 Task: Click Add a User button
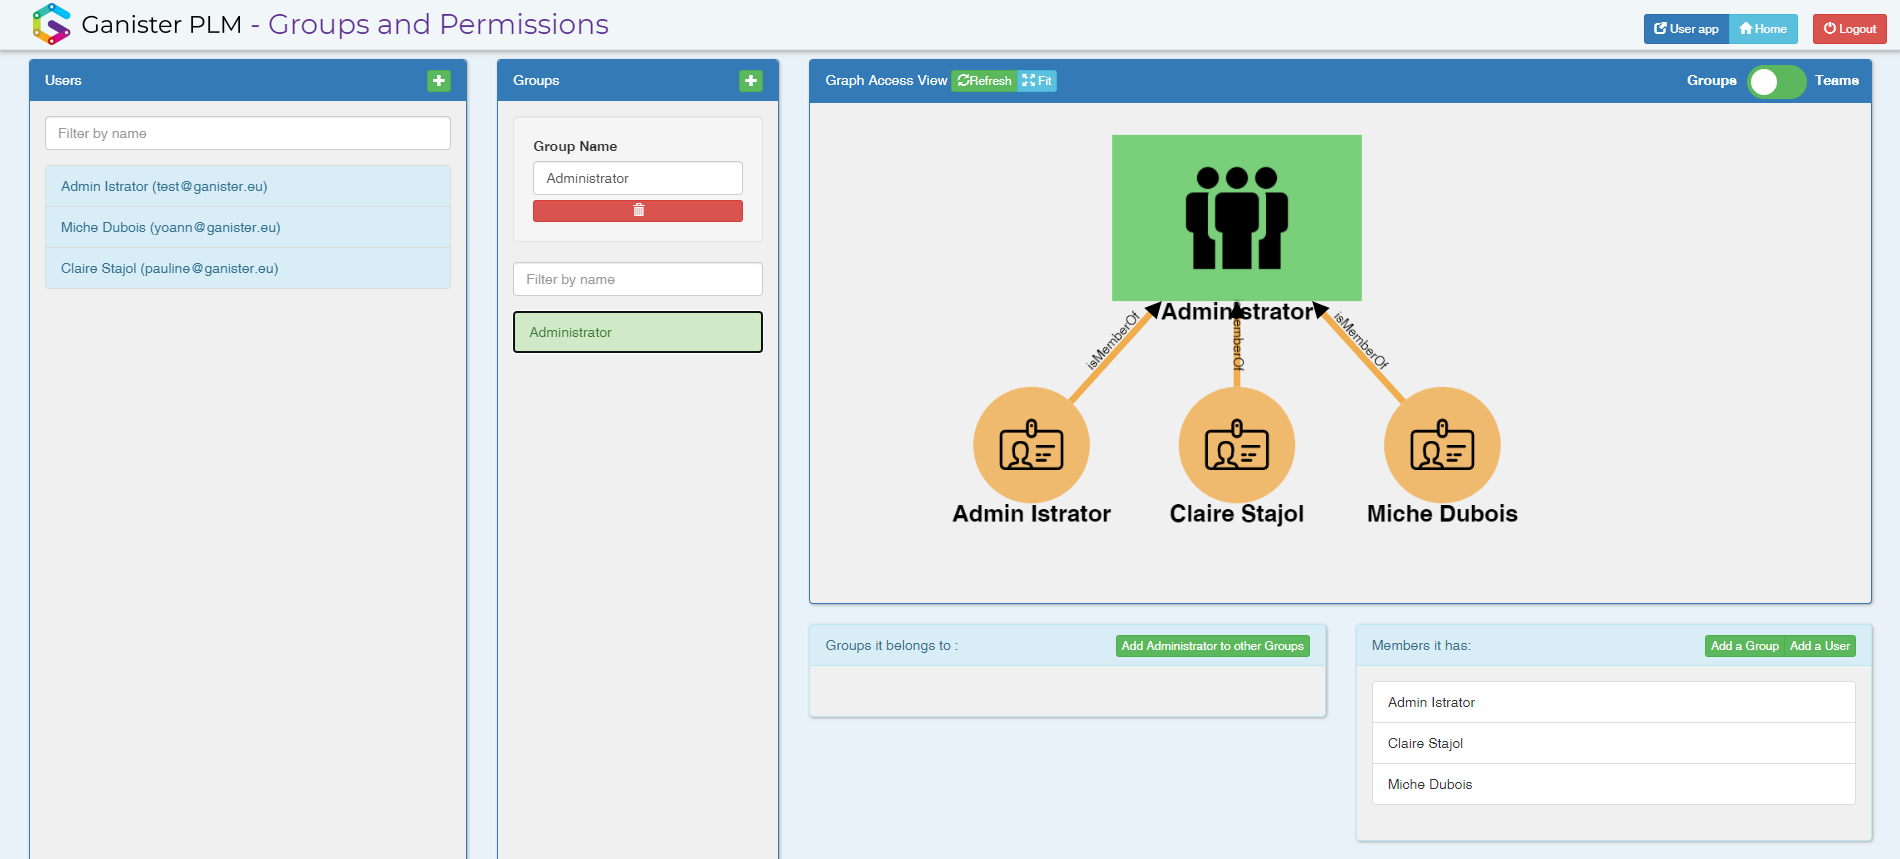[x=1820, y=646]
